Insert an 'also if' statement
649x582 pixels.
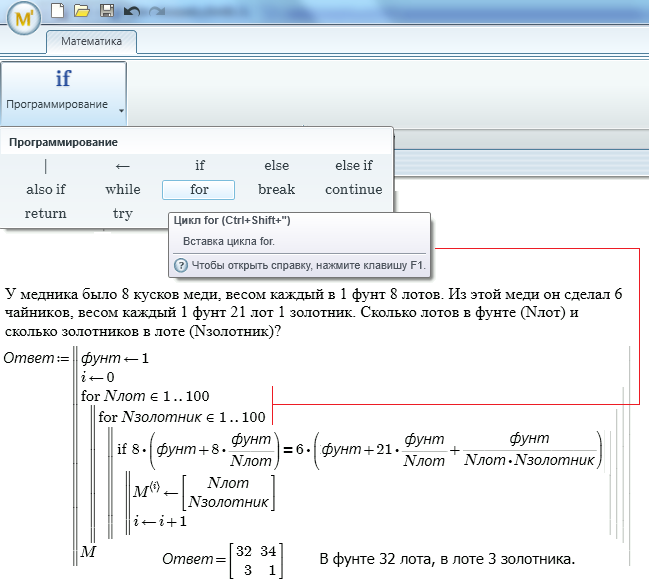point(46,190)
